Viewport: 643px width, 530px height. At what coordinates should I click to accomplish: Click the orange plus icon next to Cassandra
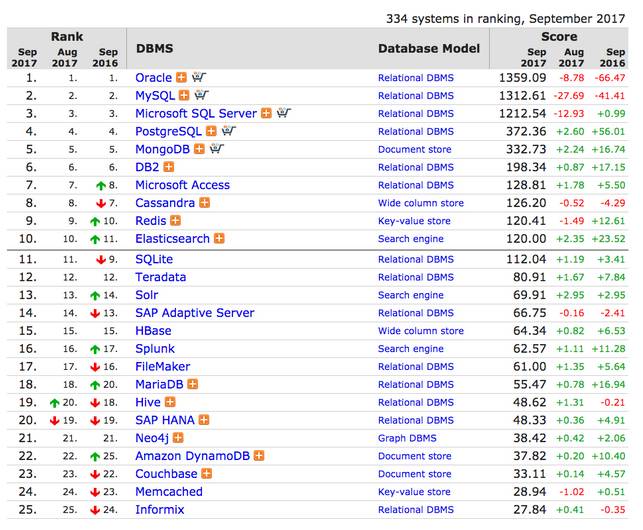coord(205,203)
